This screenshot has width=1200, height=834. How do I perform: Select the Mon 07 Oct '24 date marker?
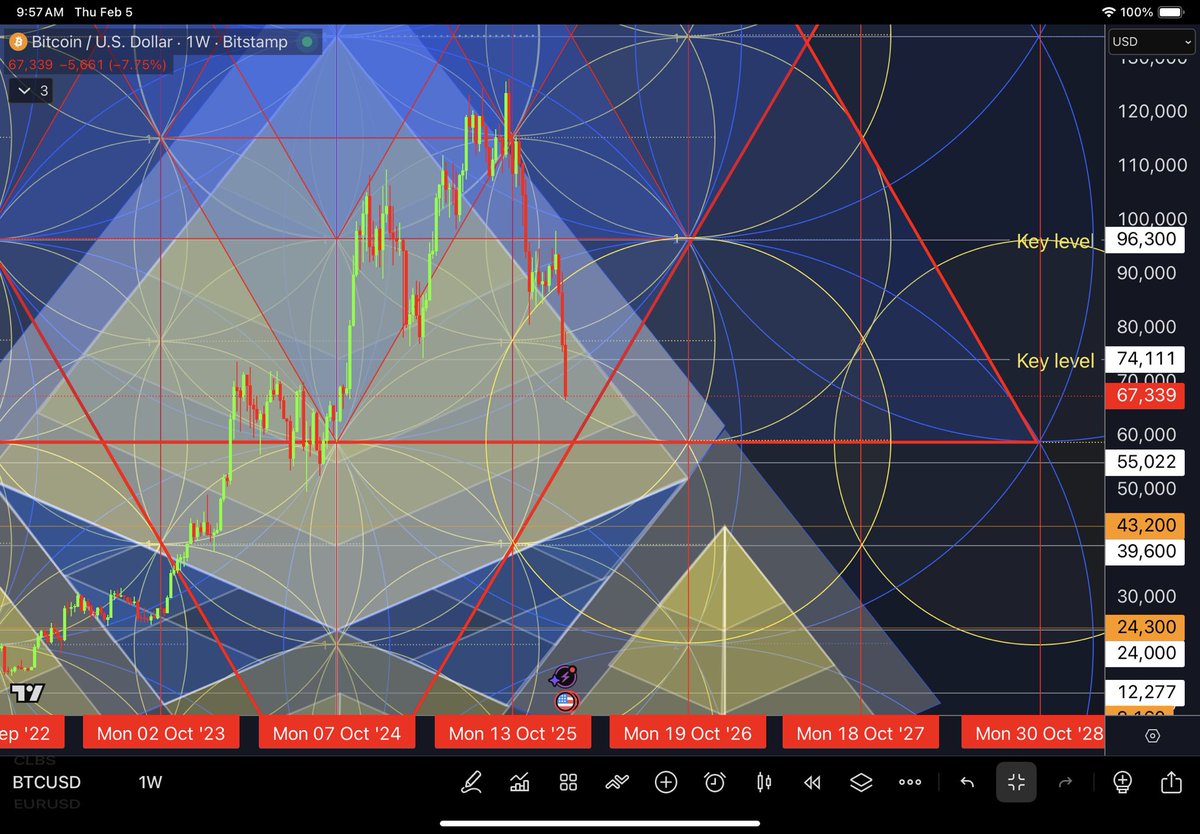[x=336, y=733]
